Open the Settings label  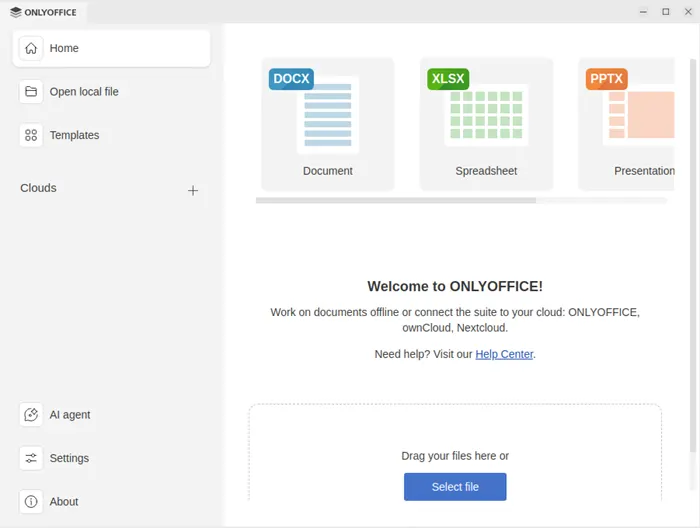69,458
